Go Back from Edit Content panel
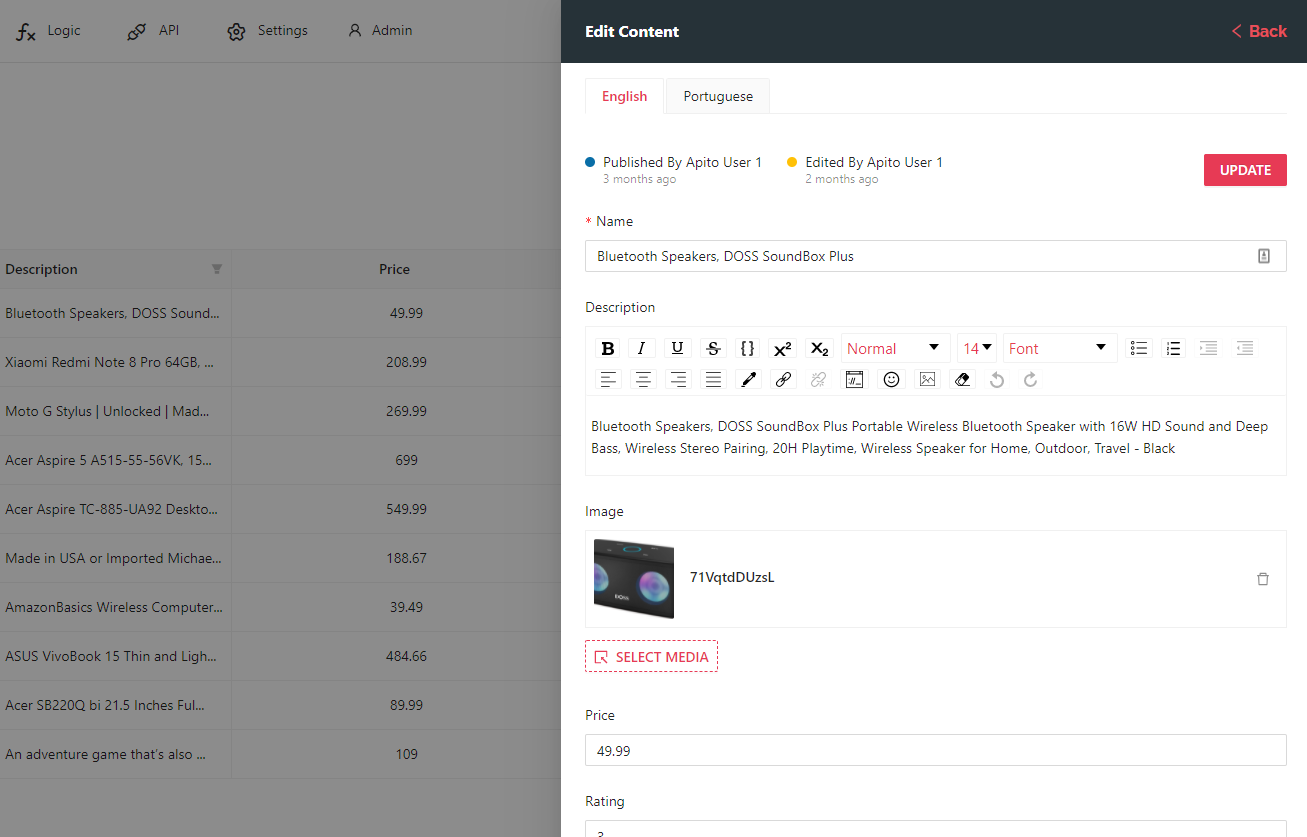 click(x=1259, y=31)
